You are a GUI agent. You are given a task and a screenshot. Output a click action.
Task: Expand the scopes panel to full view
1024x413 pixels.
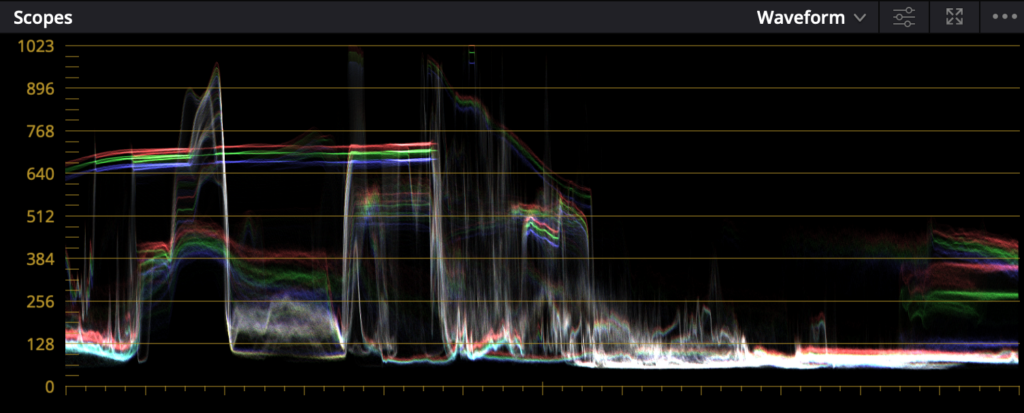point(954,18)
